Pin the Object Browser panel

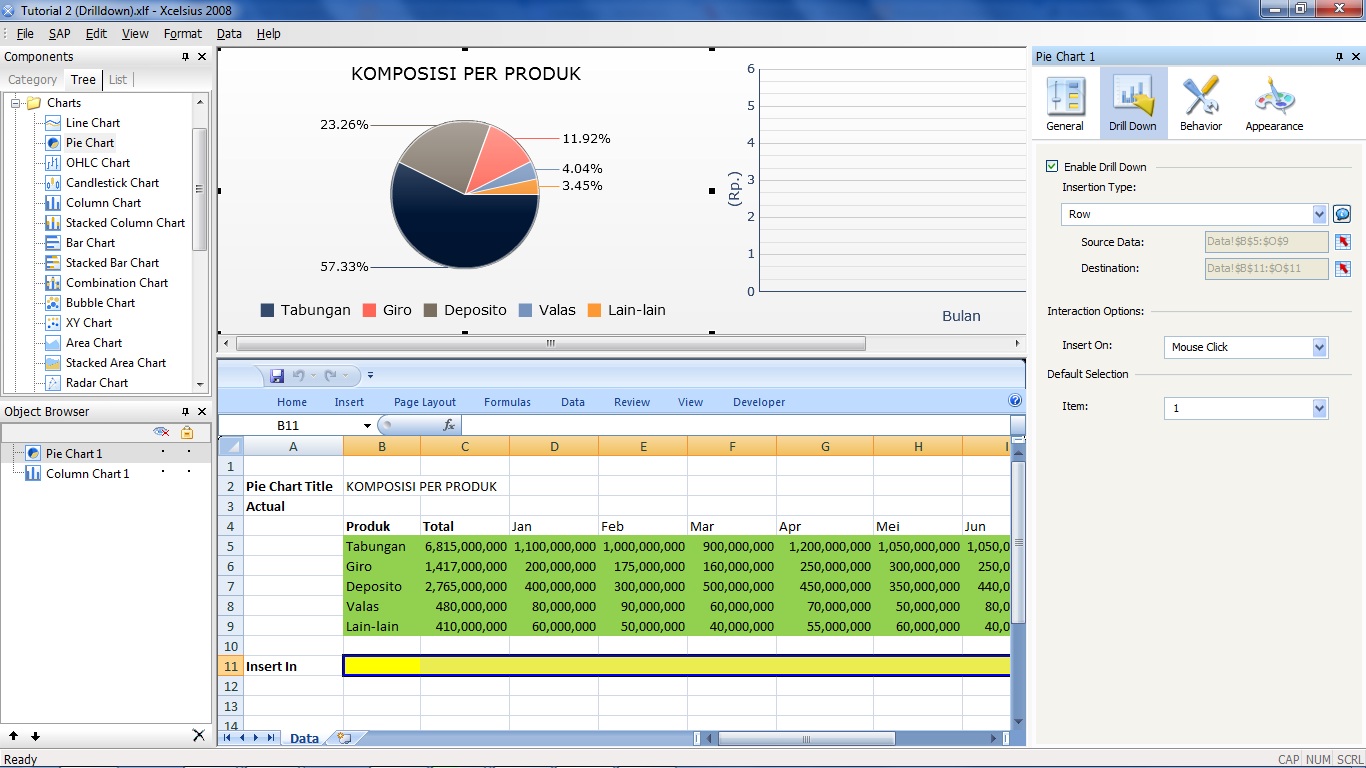pos(185,412)
